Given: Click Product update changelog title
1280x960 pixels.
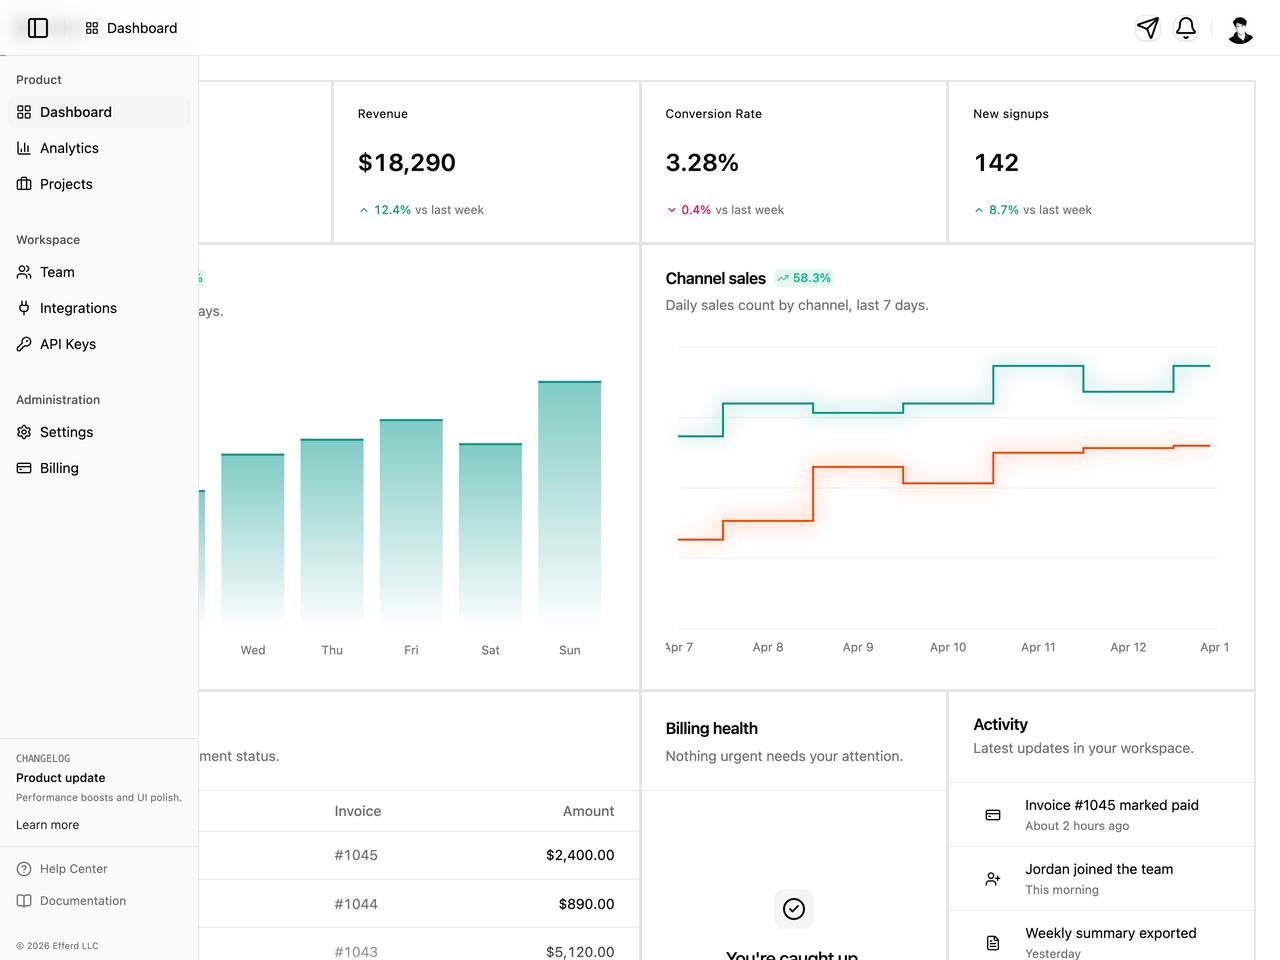Looking at the screenshot, I should click(60, 778).
